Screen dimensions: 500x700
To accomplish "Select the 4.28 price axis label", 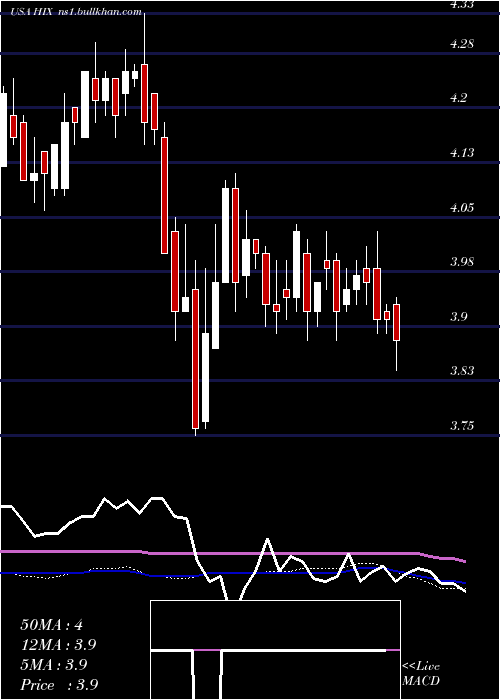I will (462, 44).
